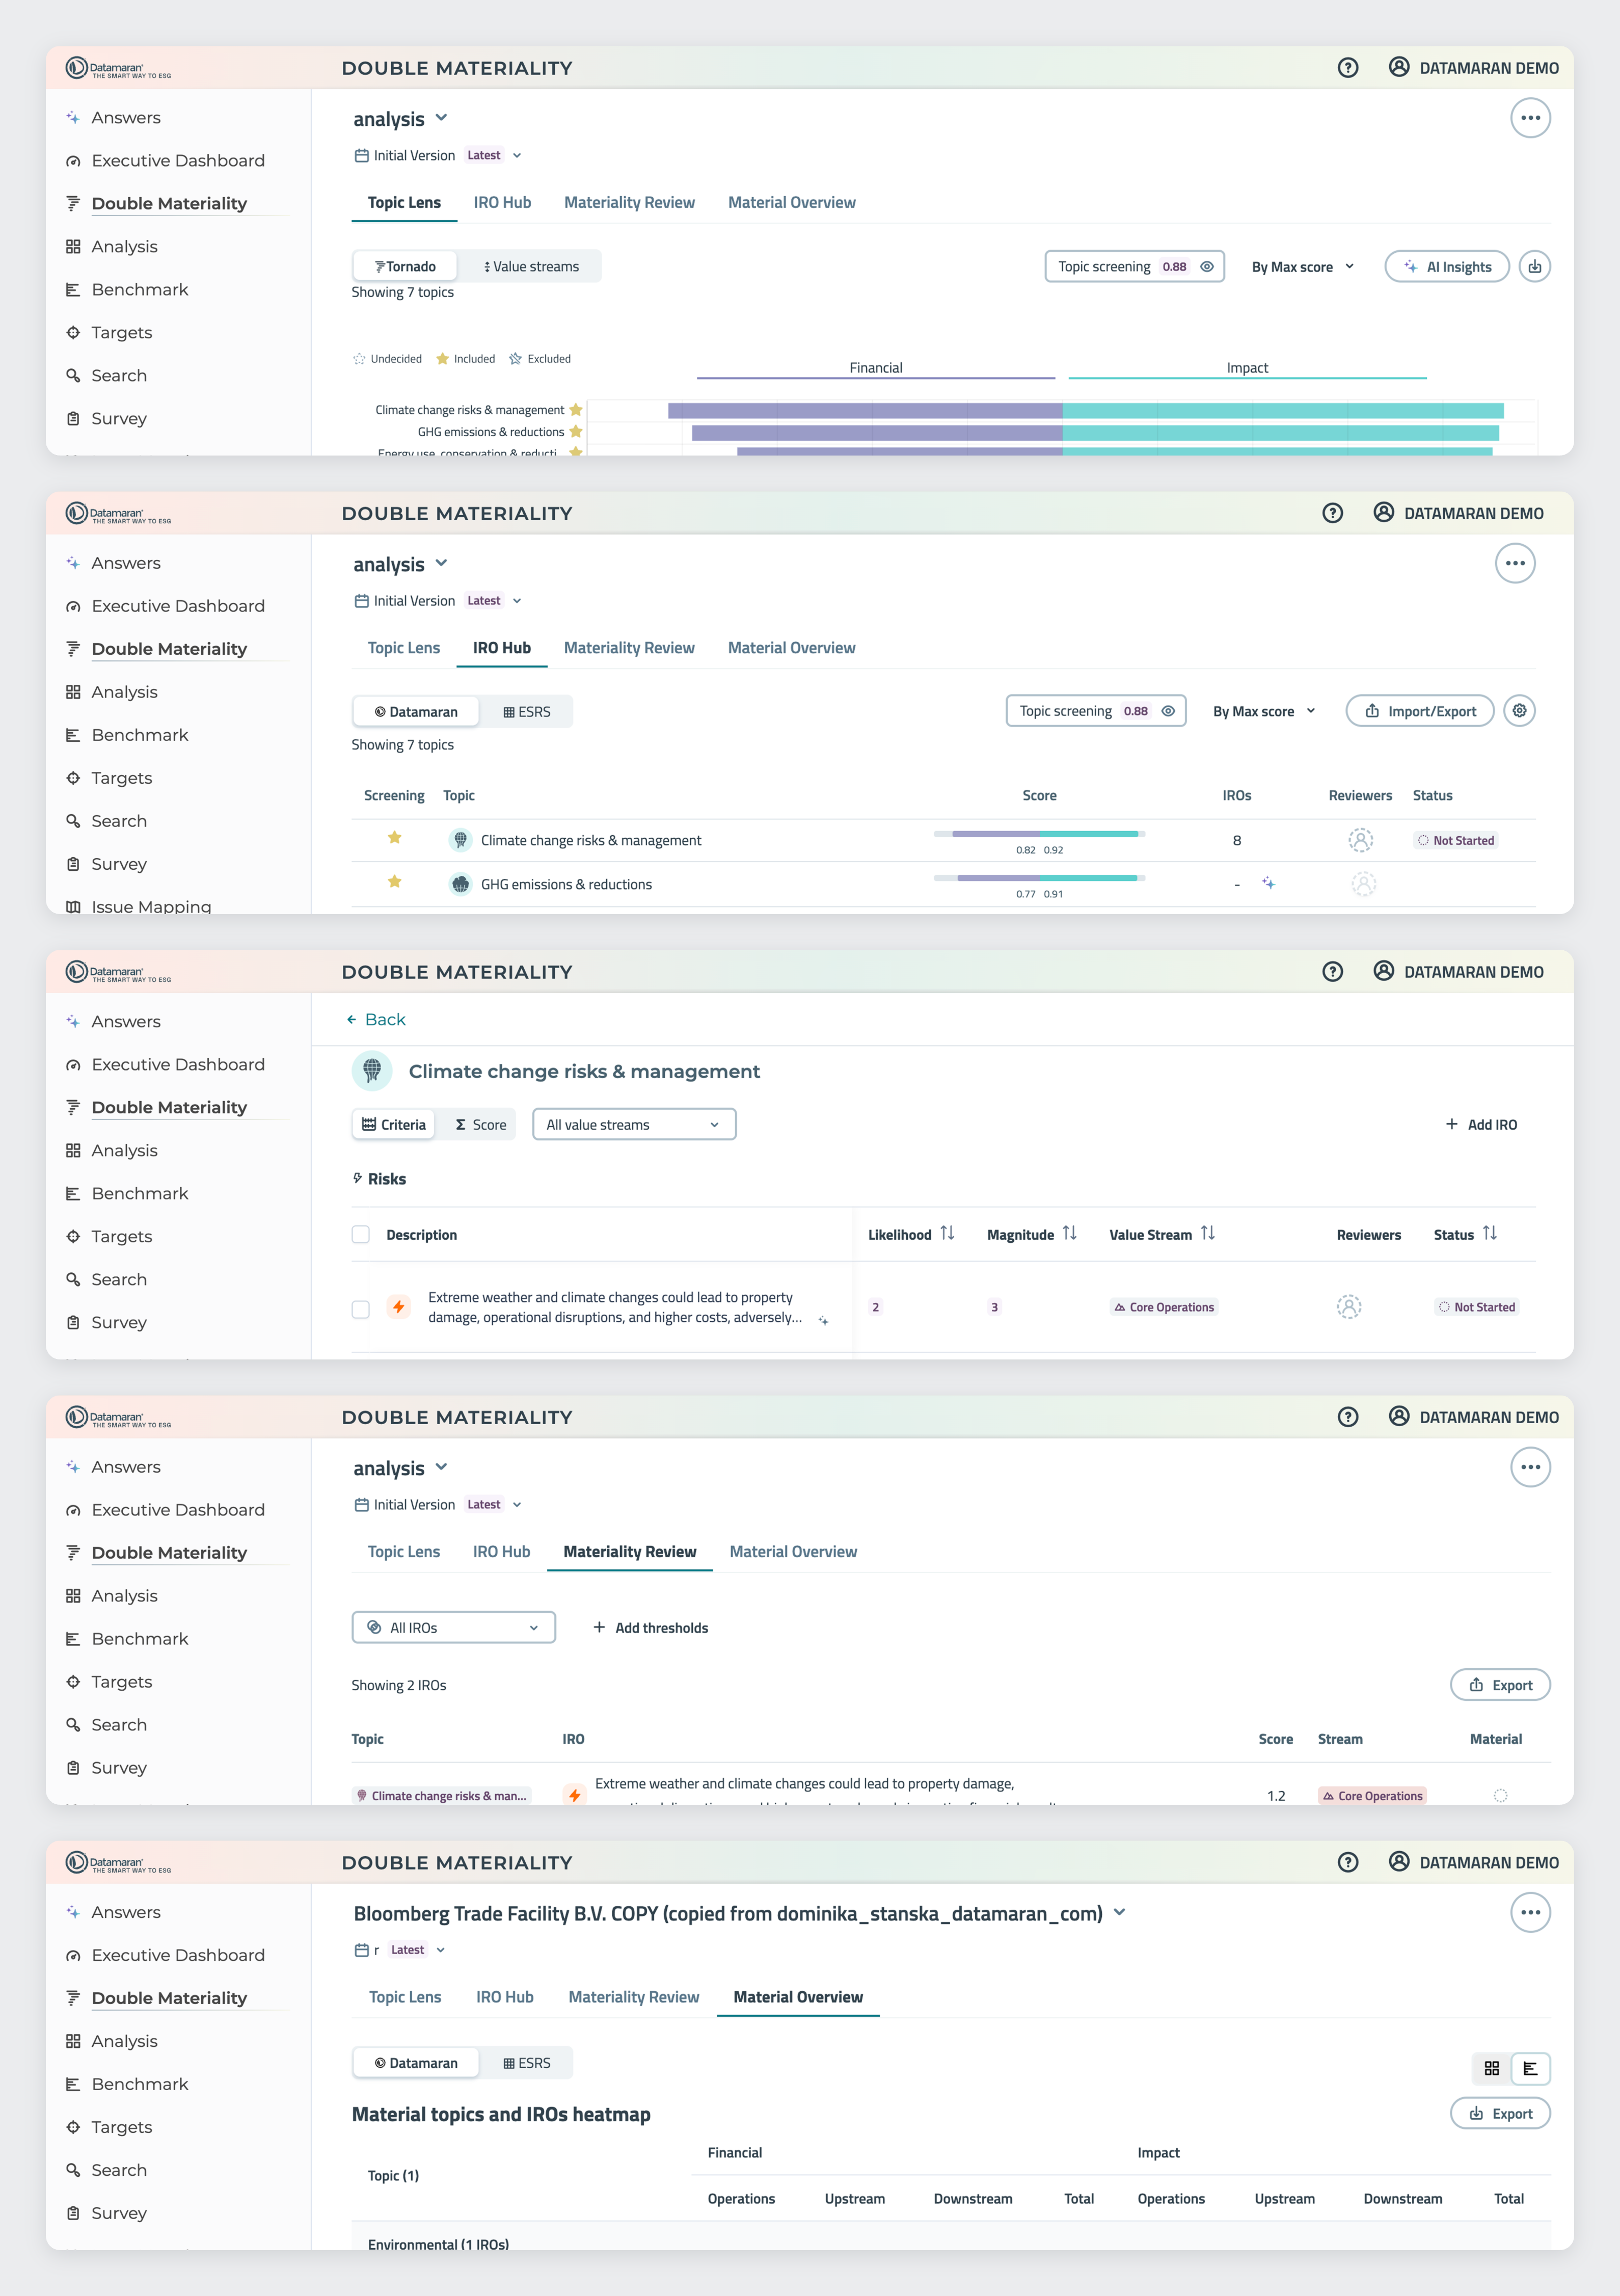Open the Topic Lens tab under the Bloomberg Trade Facility title
This screenshot has width=1620, height=2296.
[405, 1996]
